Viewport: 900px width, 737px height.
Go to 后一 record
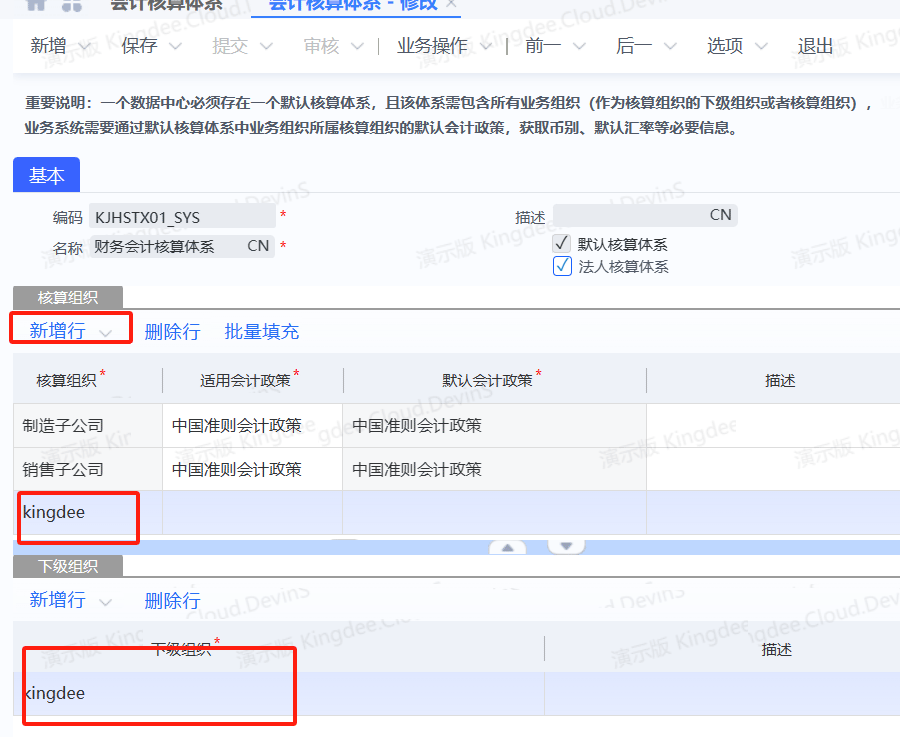634,45
